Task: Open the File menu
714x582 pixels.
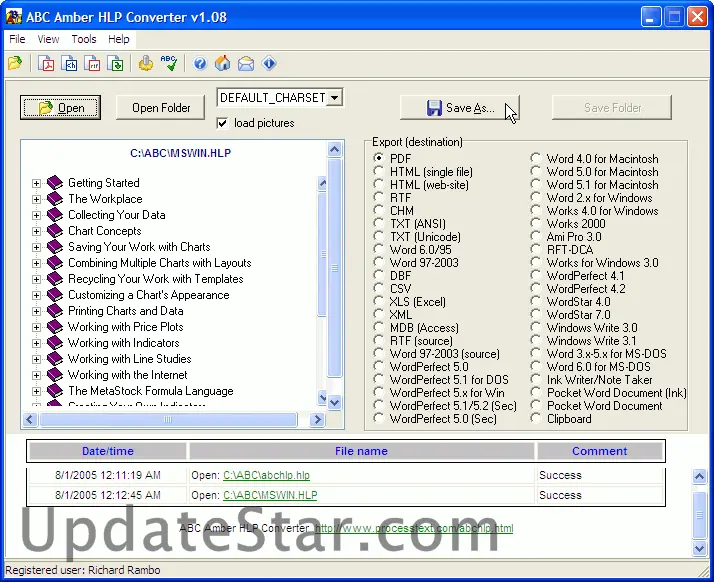Action: (17, 39)
